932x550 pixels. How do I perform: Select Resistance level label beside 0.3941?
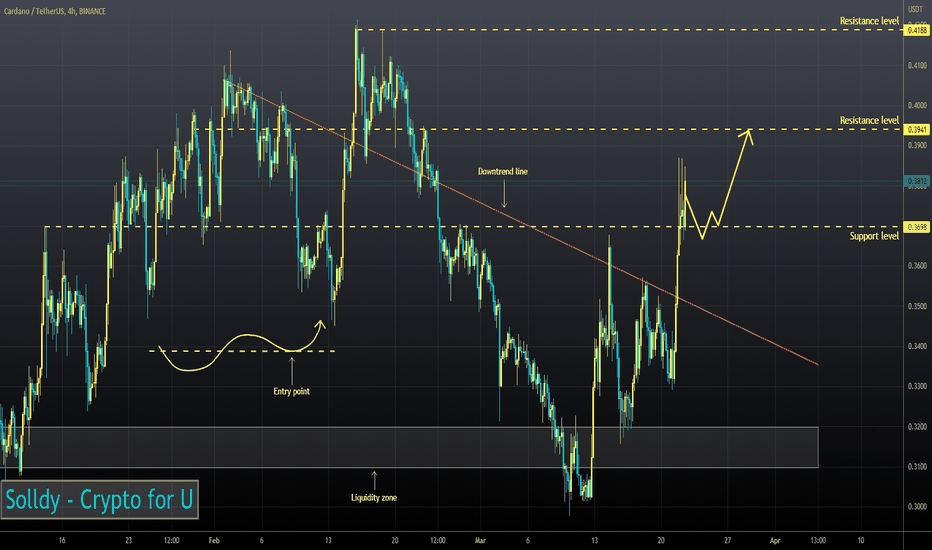(869, 121)
